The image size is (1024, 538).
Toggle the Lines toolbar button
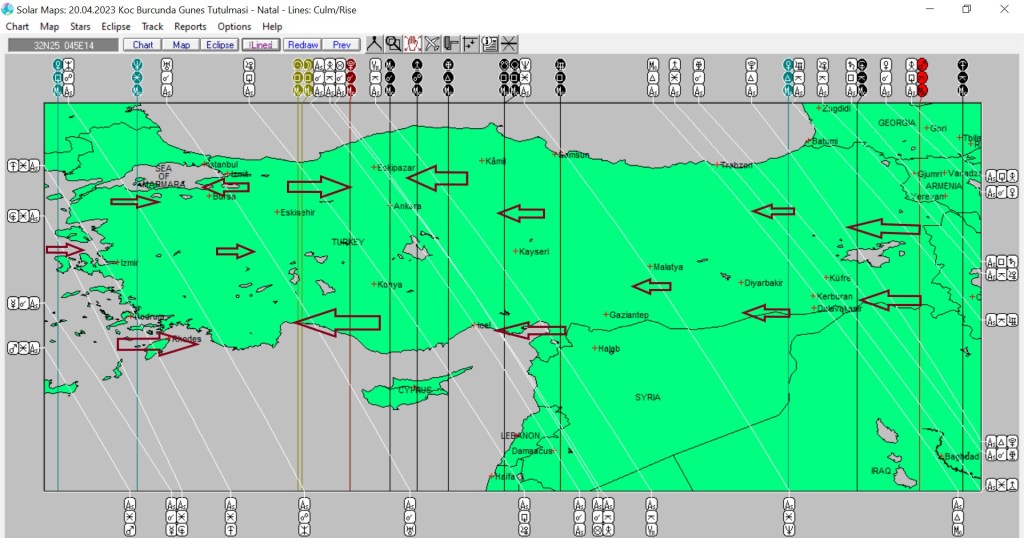click(x=260, y=45)
